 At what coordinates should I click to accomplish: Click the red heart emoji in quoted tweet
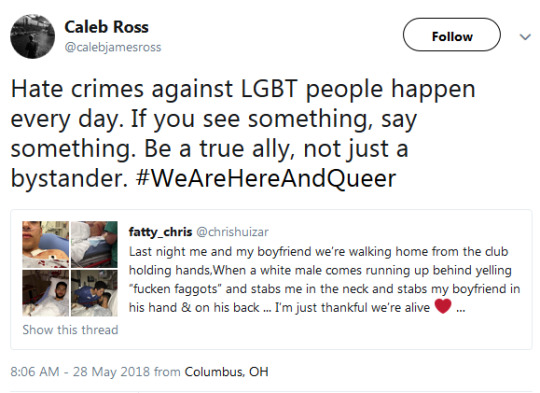click(x=443, y=306)
